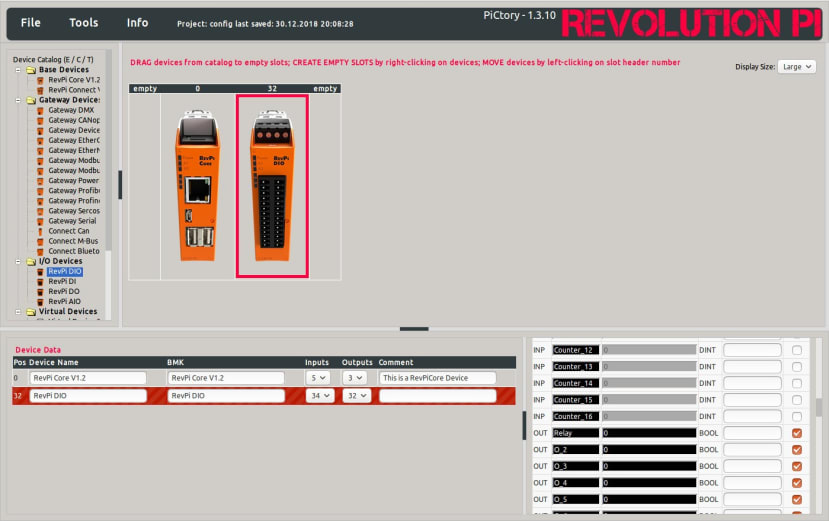
Task: Click the Gateway Profinet icon
Action: coord(40,200)
